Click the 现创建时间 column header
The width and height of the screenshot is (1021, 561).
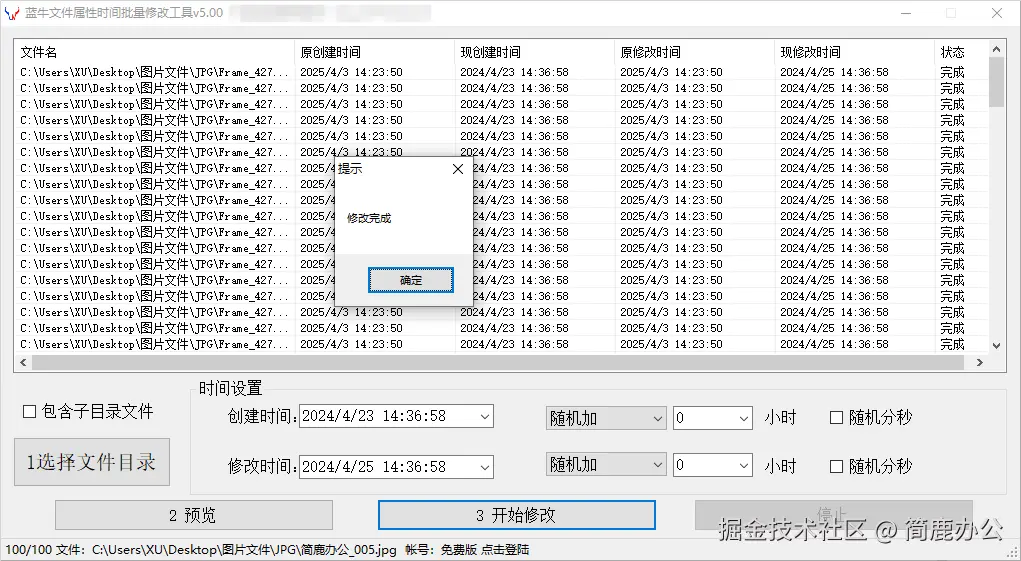(x=535, y=52)
